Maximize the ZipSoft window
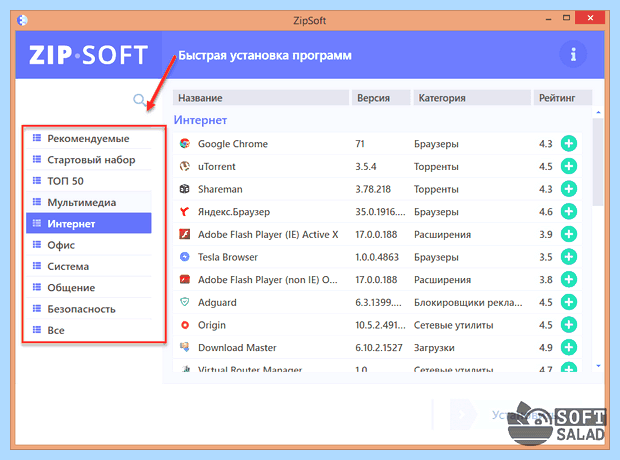620x460 pixels. coord(567,18)
